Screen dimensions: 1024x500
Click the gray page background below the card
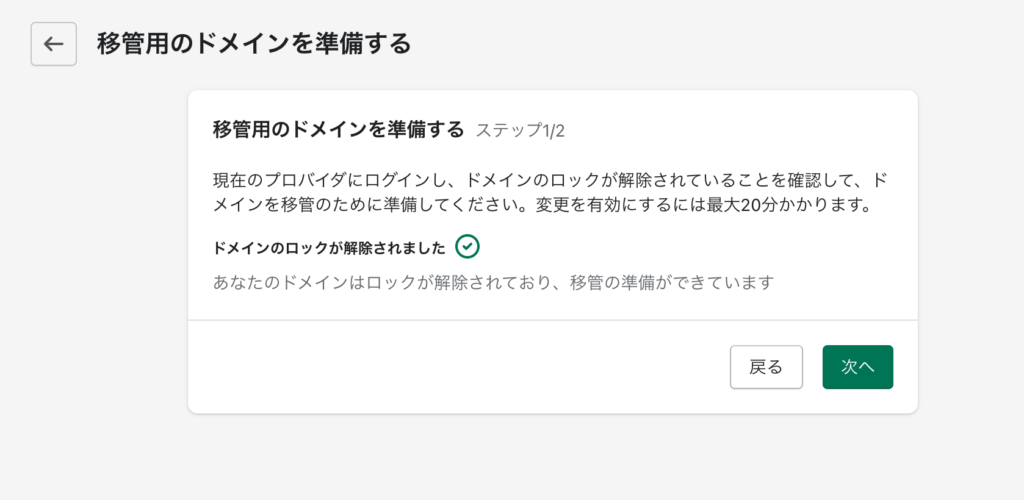[552, 457]
